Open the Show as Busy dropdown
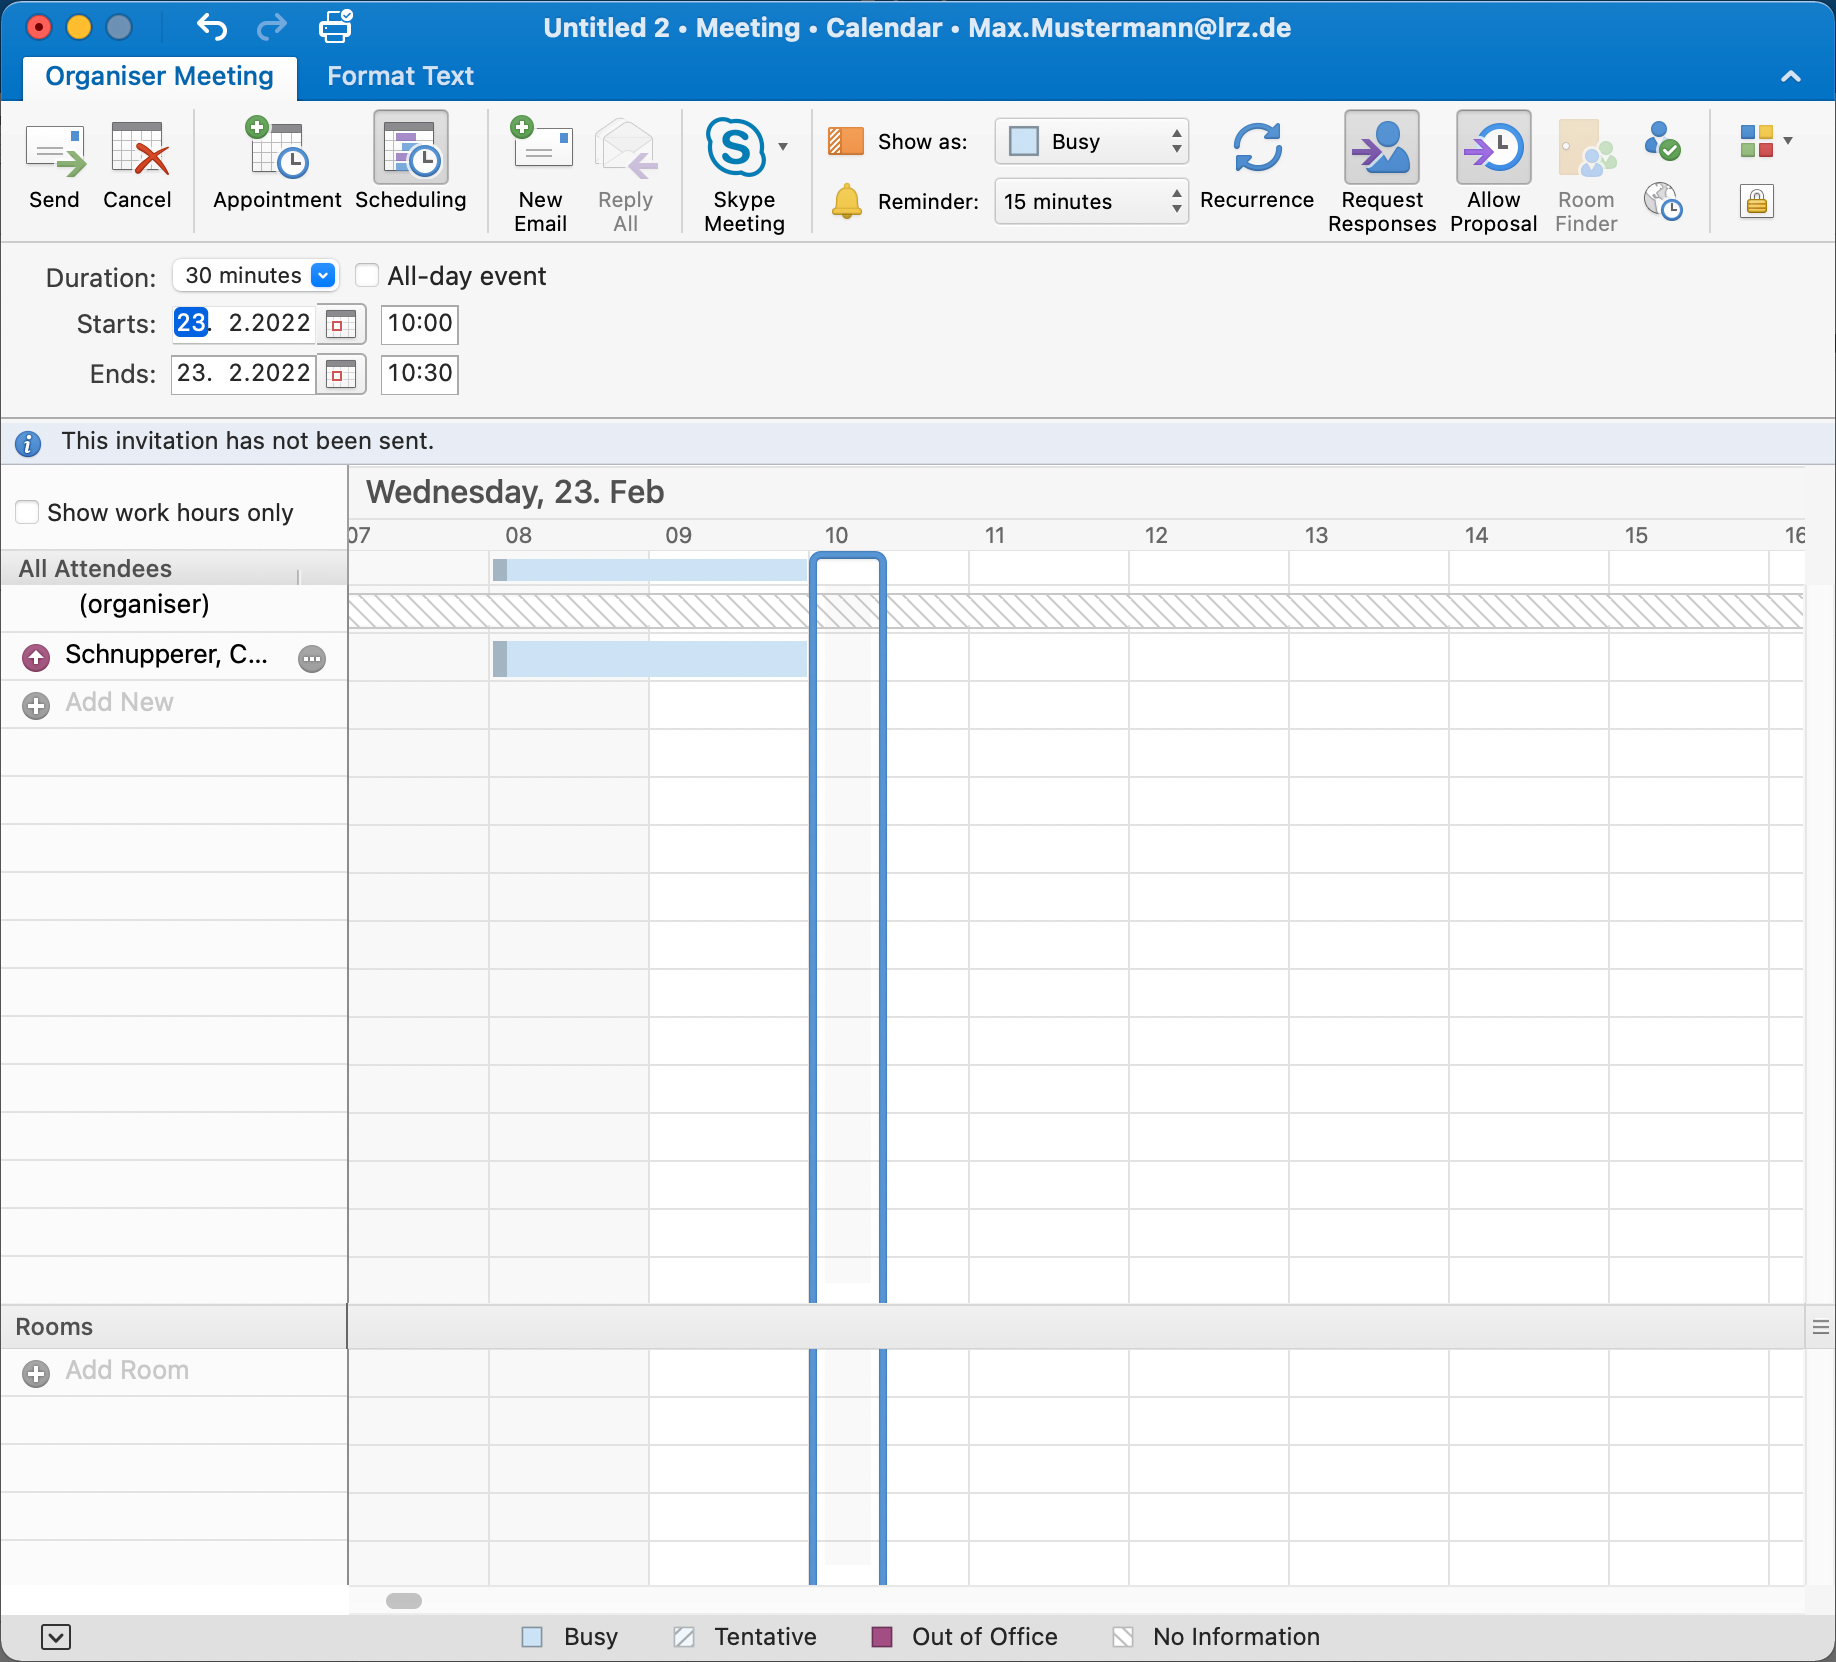Image resolution: width=1836 pixels, height=1662 pixels. (1091, 142)
